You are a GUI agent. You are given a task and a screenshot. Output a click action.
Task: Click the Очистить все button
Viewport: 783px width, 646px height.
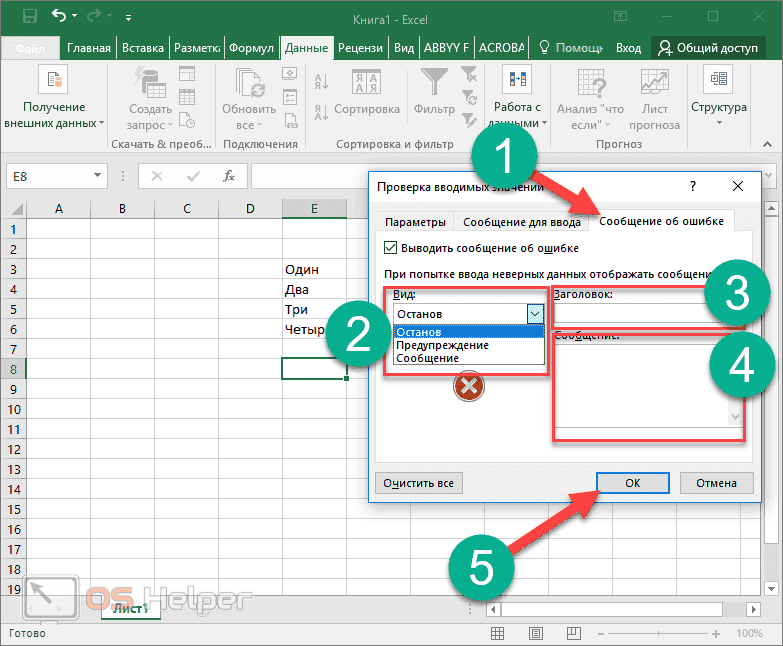click(419, 483)
